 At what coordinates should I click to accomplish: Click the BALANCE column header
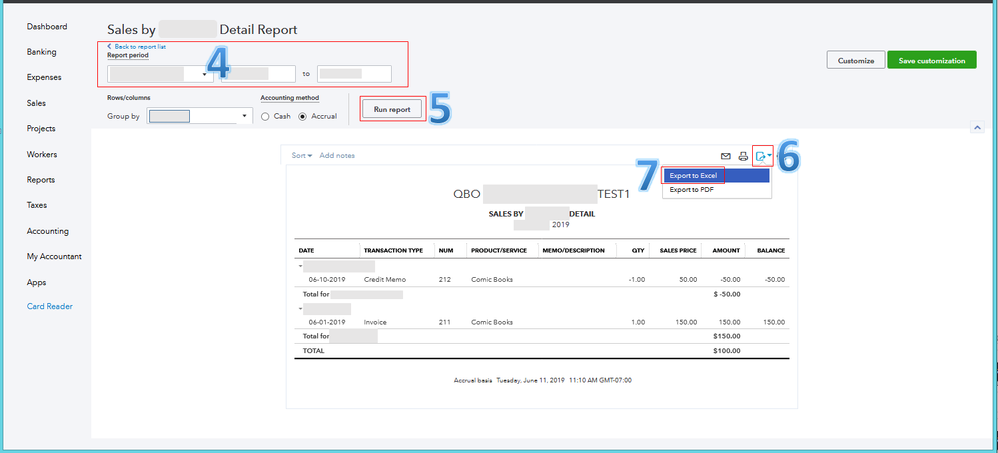click(x=771, y=251)
